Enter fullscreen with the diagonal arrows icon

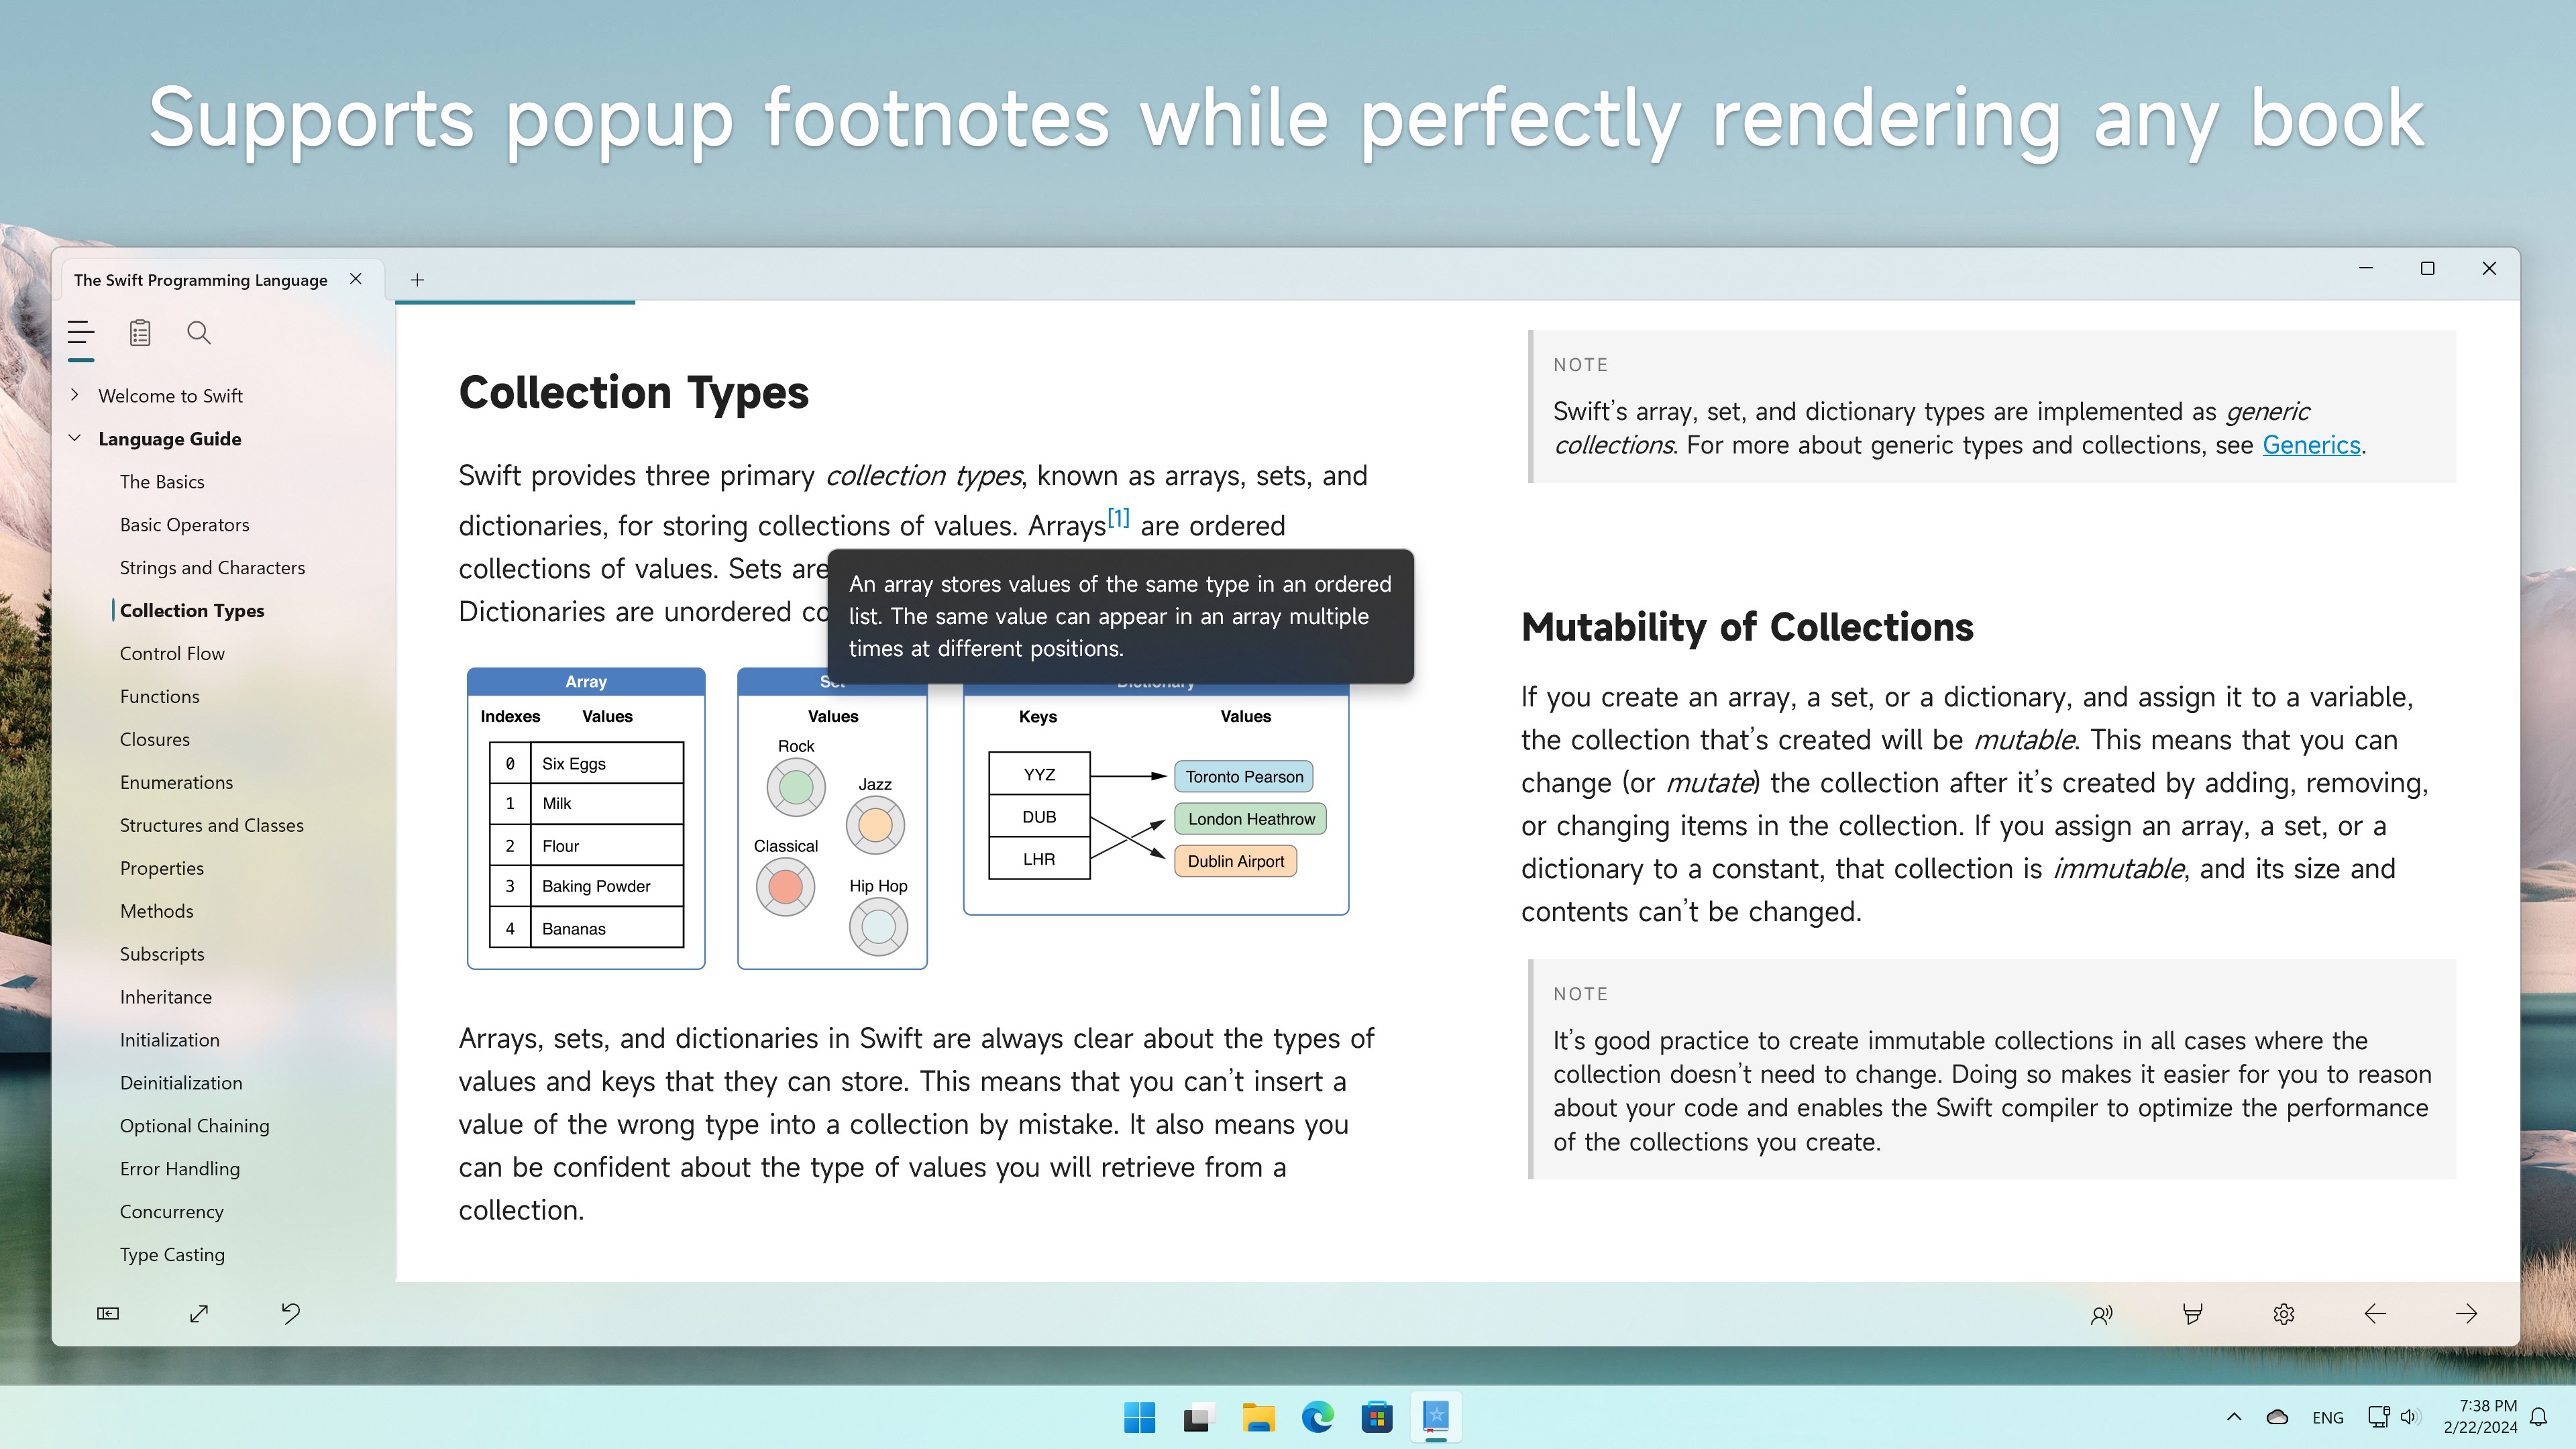pos(199,1313)
